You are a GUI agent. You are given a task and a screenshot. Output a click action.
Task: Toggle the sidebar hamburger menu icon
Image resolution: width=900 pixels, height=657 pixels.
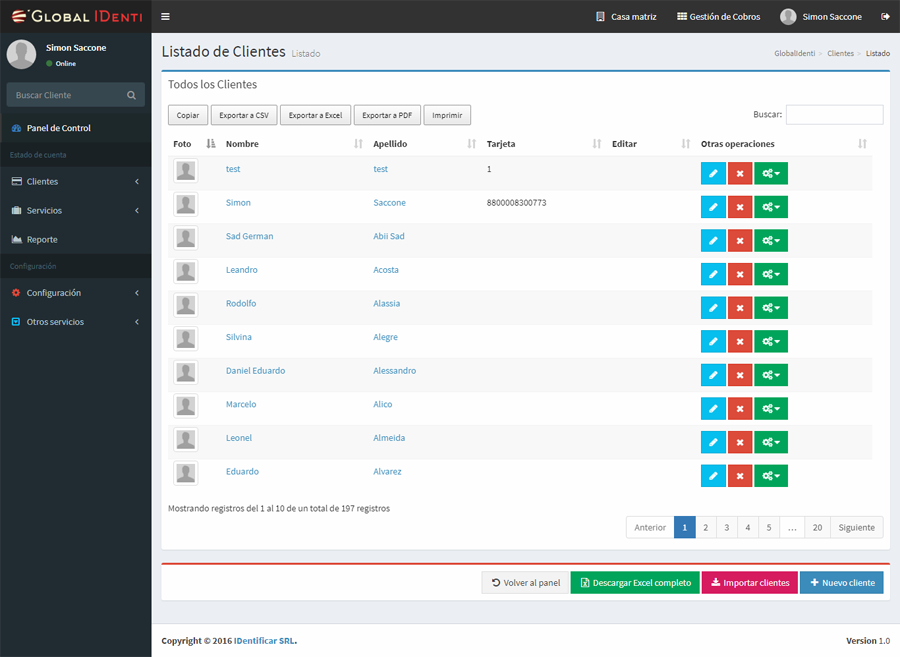point(165,17)
